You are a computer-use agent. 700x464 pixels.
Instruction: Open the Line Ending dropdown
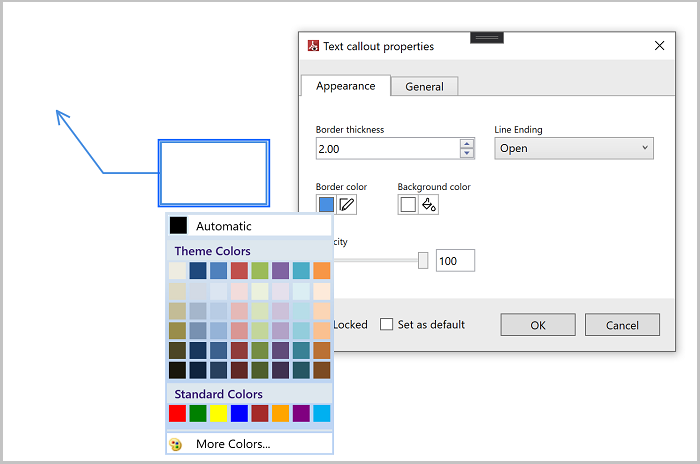pyautogui.click(x=574, y=148)
